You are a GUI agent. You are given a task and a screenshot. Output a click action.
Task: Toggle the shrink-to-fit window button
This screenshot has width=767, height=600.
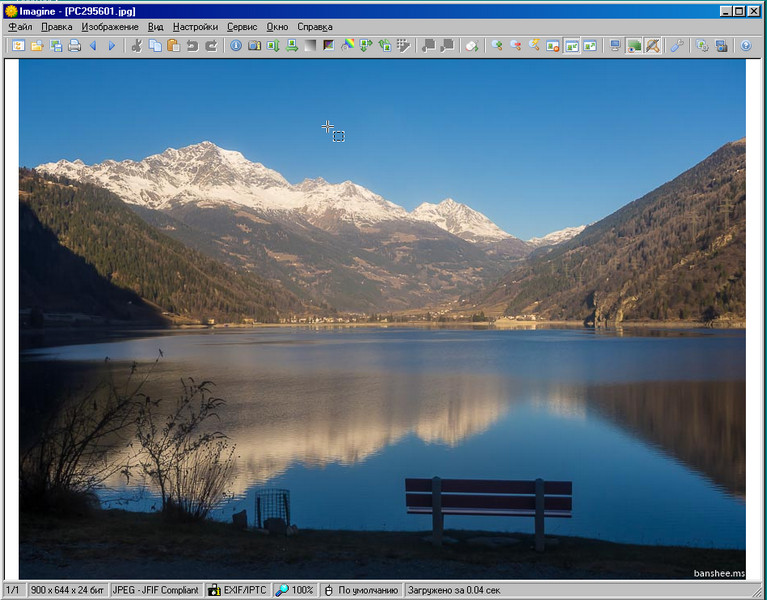(571, 45)
